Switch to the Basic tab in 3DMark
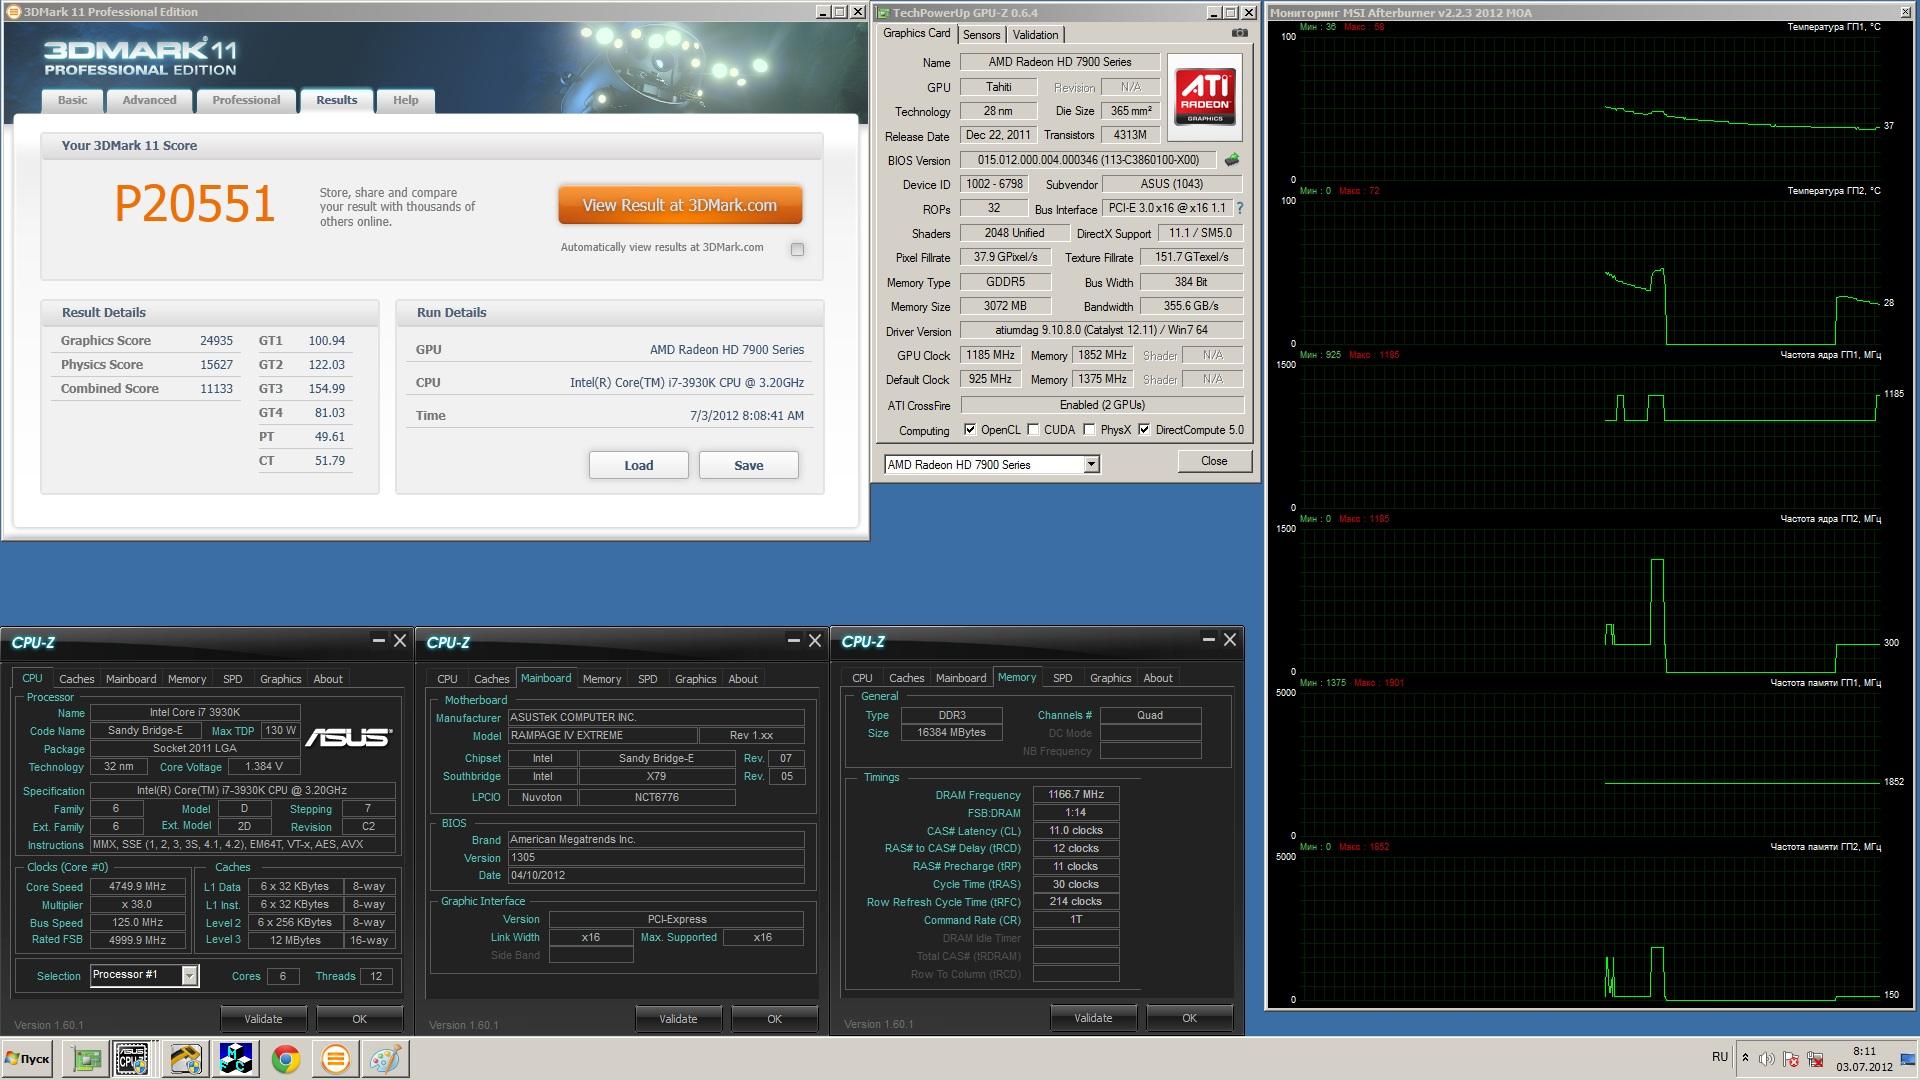 (72, 100)
